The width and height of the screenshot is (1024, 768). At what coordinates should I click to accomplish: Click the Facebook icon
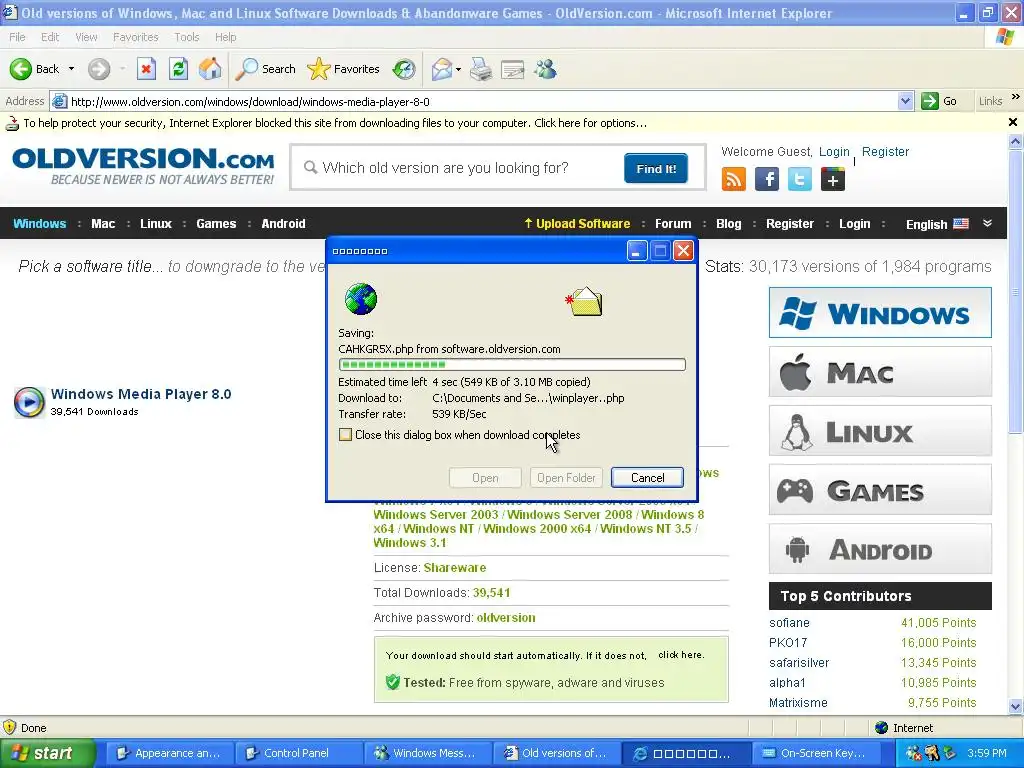(x=767, y=179)
